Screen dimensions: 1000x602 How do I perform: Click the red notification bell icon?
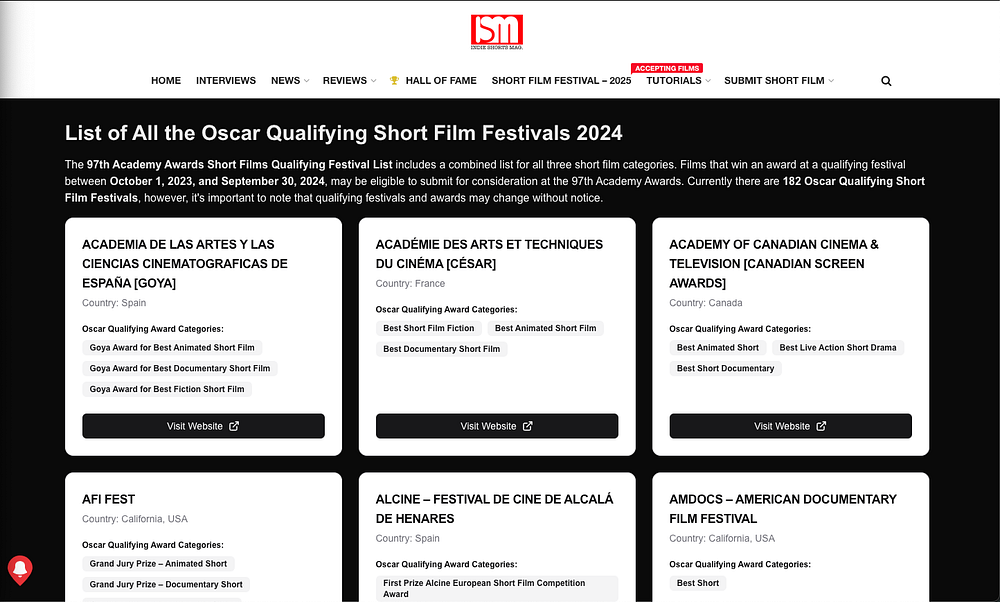click(x=20, y=569)
